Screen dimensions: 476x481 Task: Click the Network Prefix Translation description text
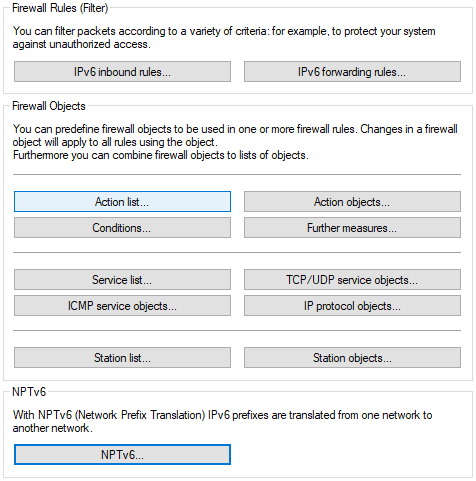pyautogui.click(x=222, y=421)
